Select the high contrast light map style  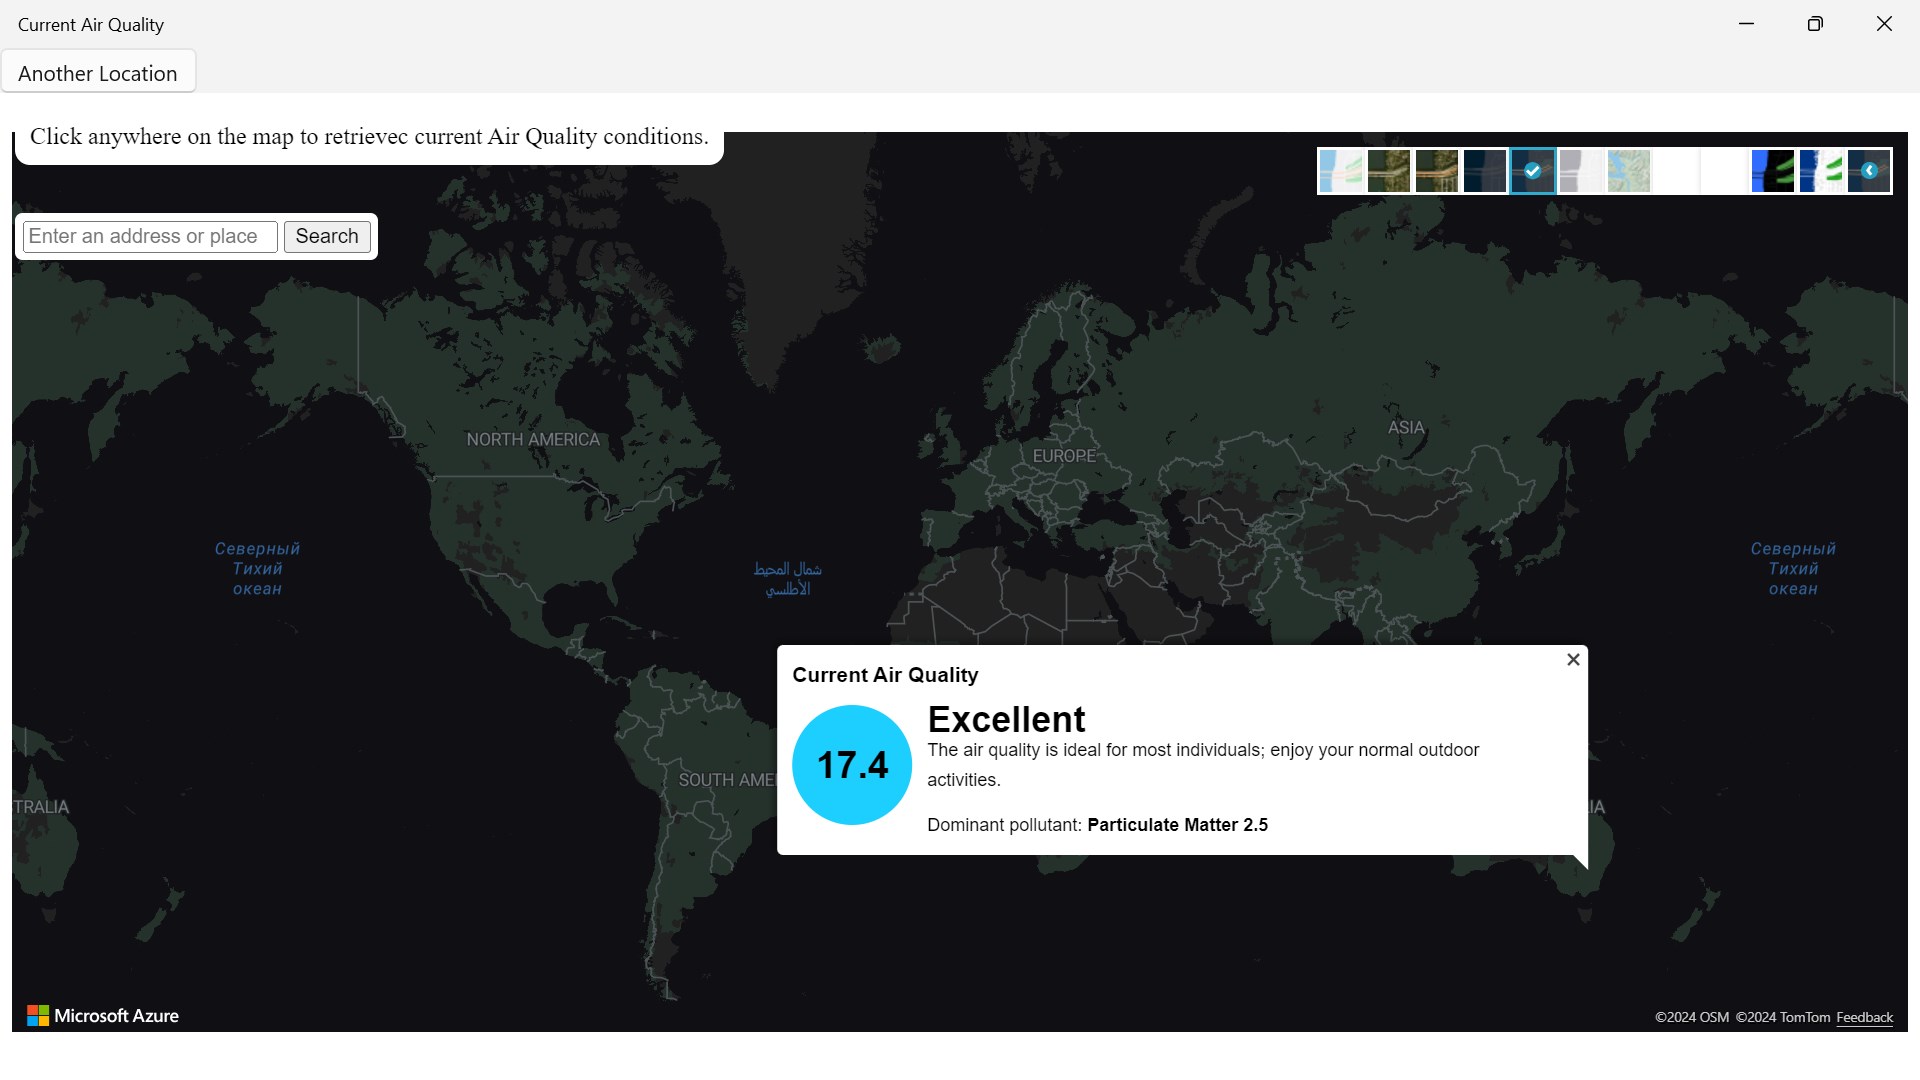[1820, 171]
